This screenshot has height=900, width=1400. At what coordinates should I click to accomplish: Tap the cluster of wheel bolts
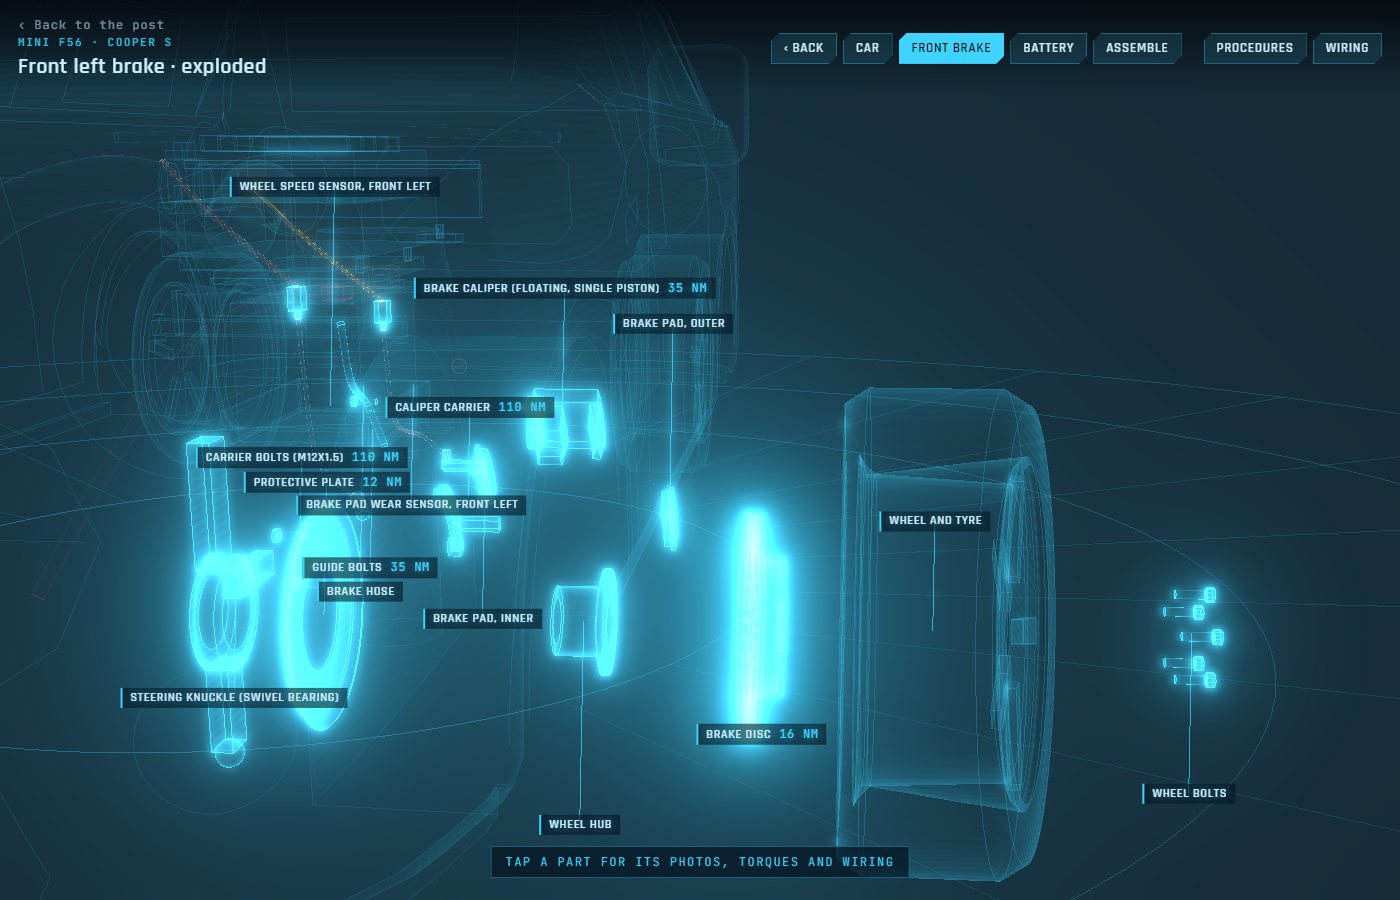[1194, 638]
